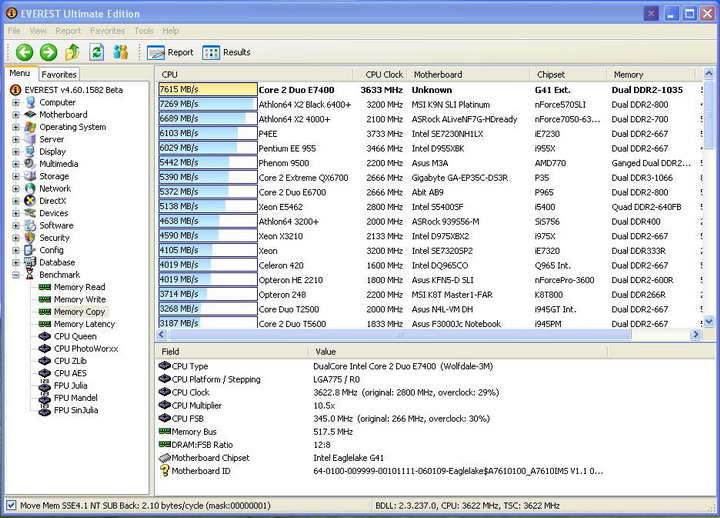Go forward with the green right arrow
This screenshot has width=720, height=518.
[48, 52]
